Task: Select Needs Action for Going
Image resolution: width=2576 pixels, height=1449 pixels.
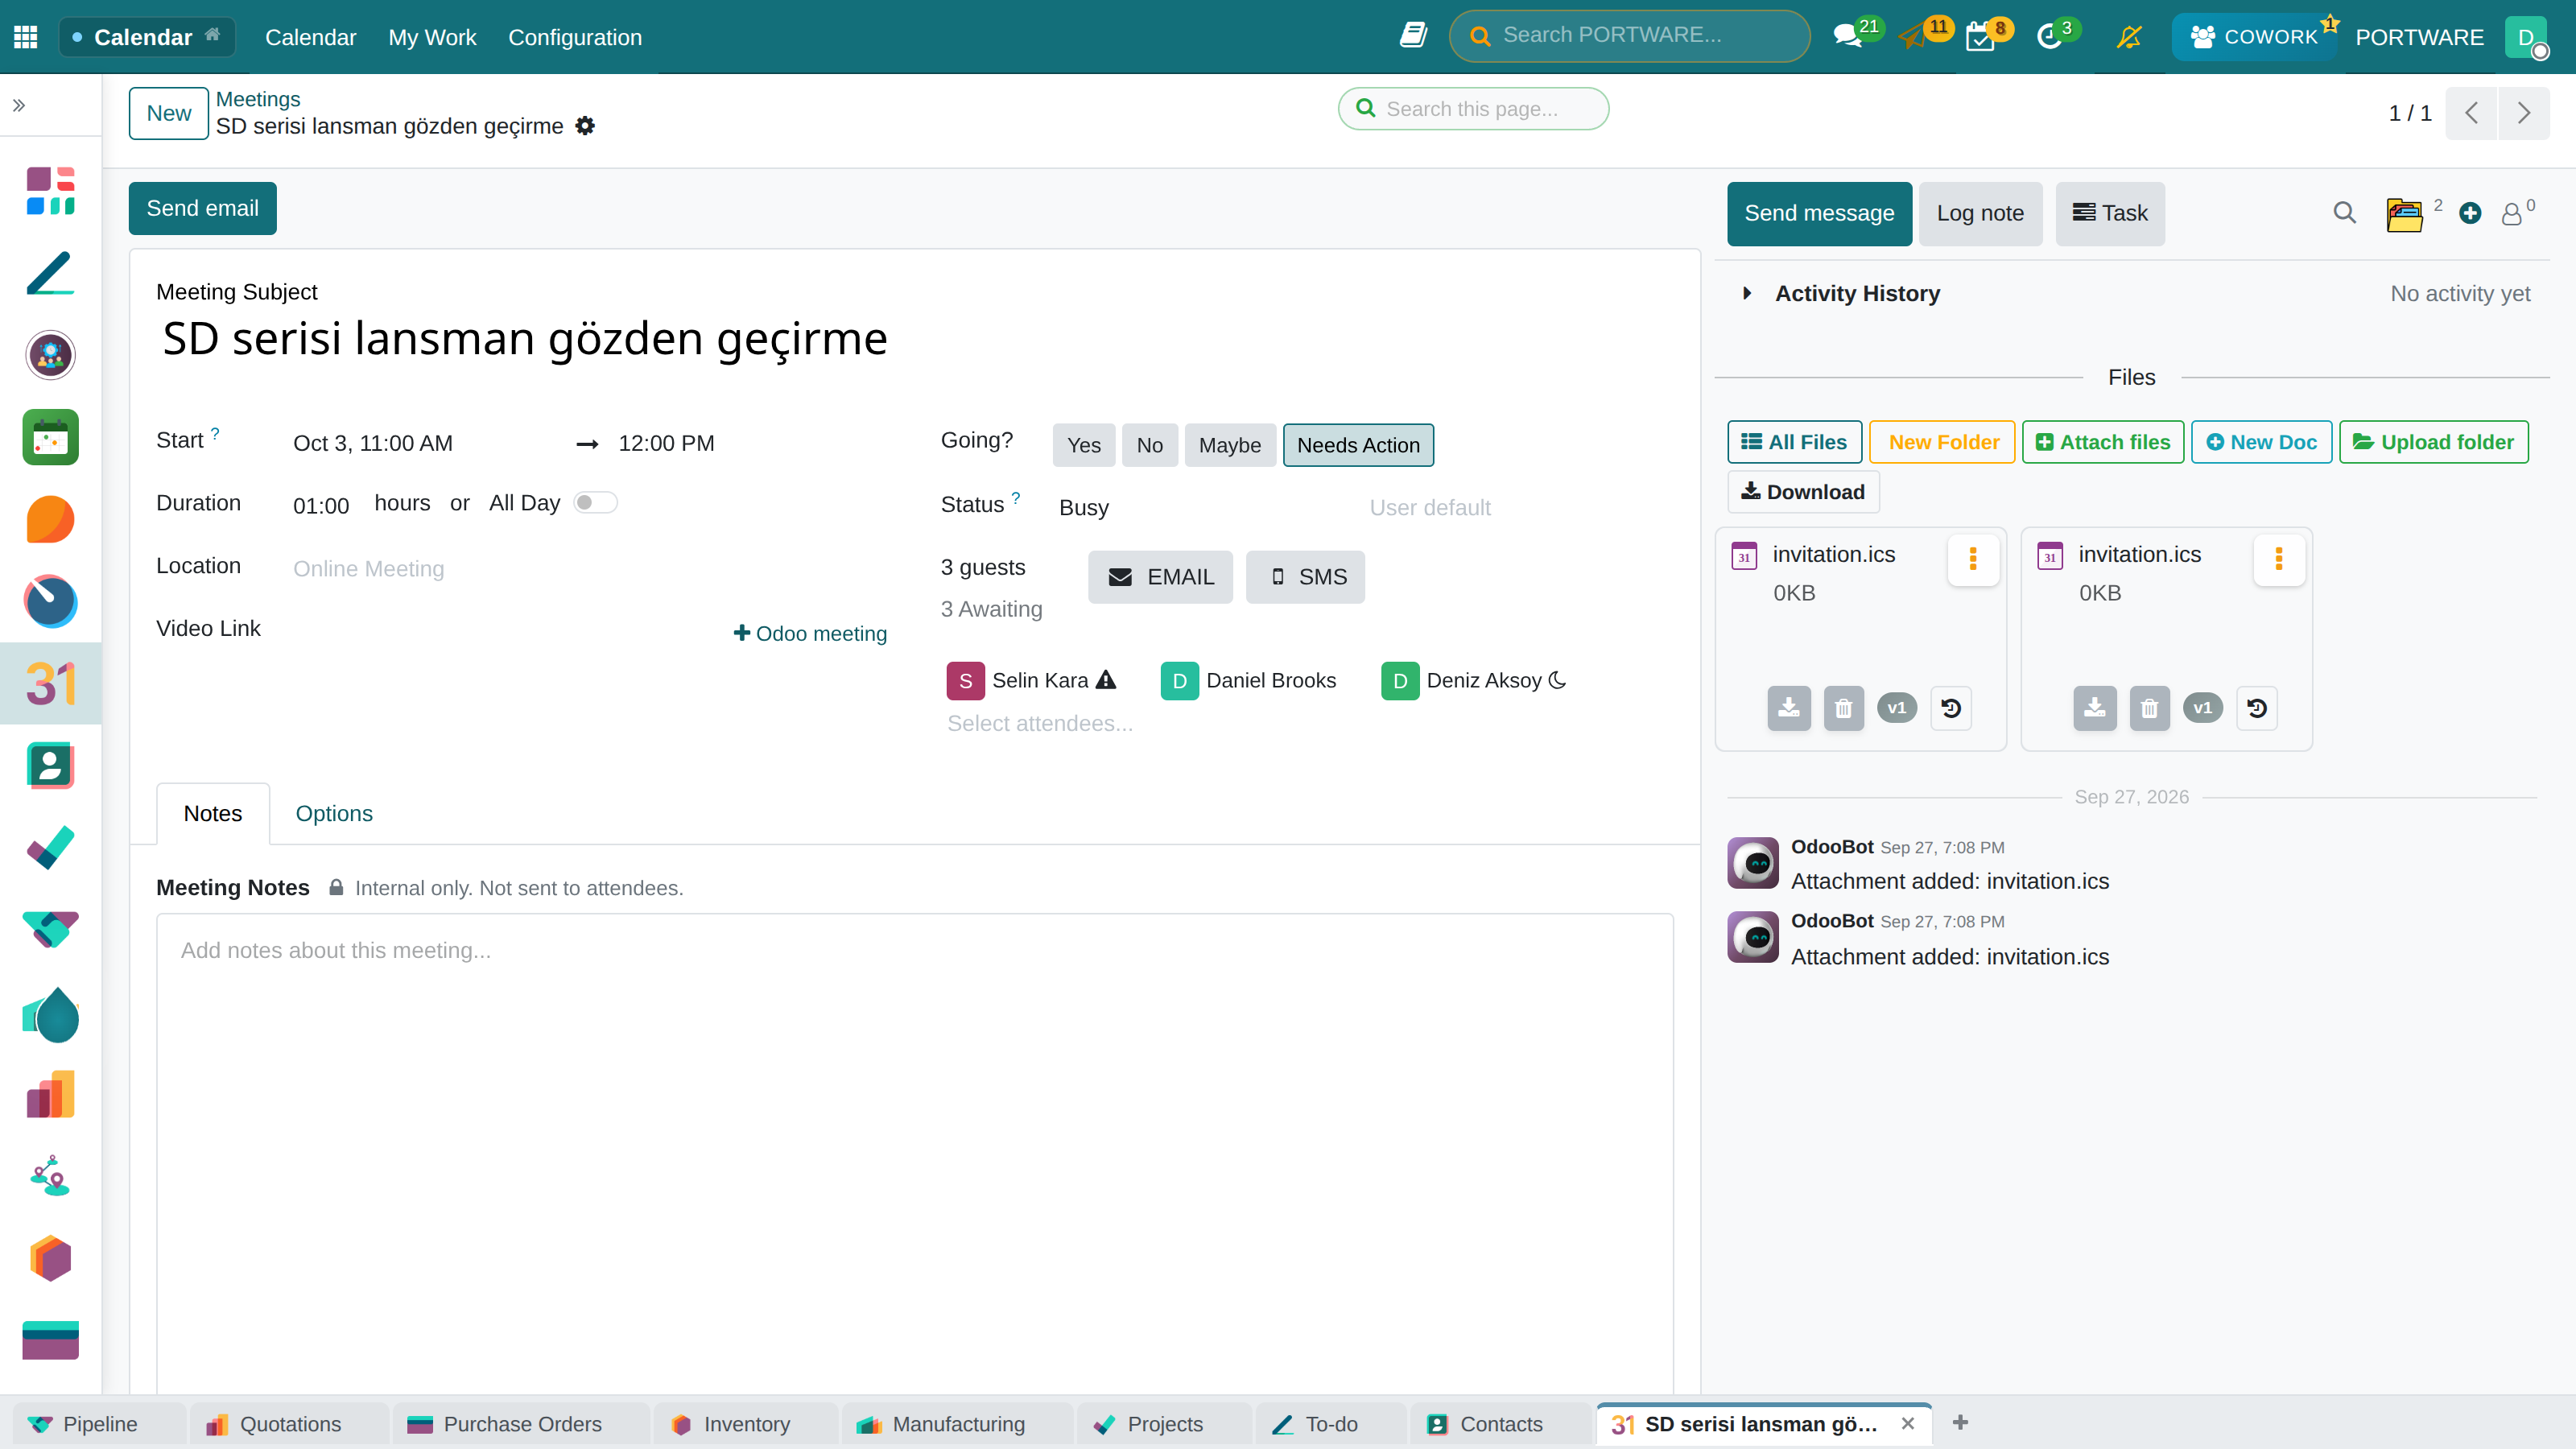Action: point(1357,445)
